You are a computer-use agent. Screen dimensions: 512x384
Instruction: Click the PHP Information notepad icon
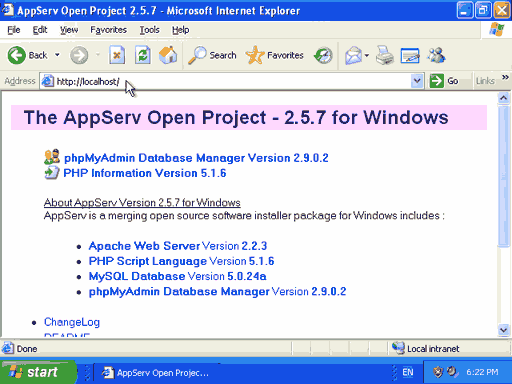(52, 173)
